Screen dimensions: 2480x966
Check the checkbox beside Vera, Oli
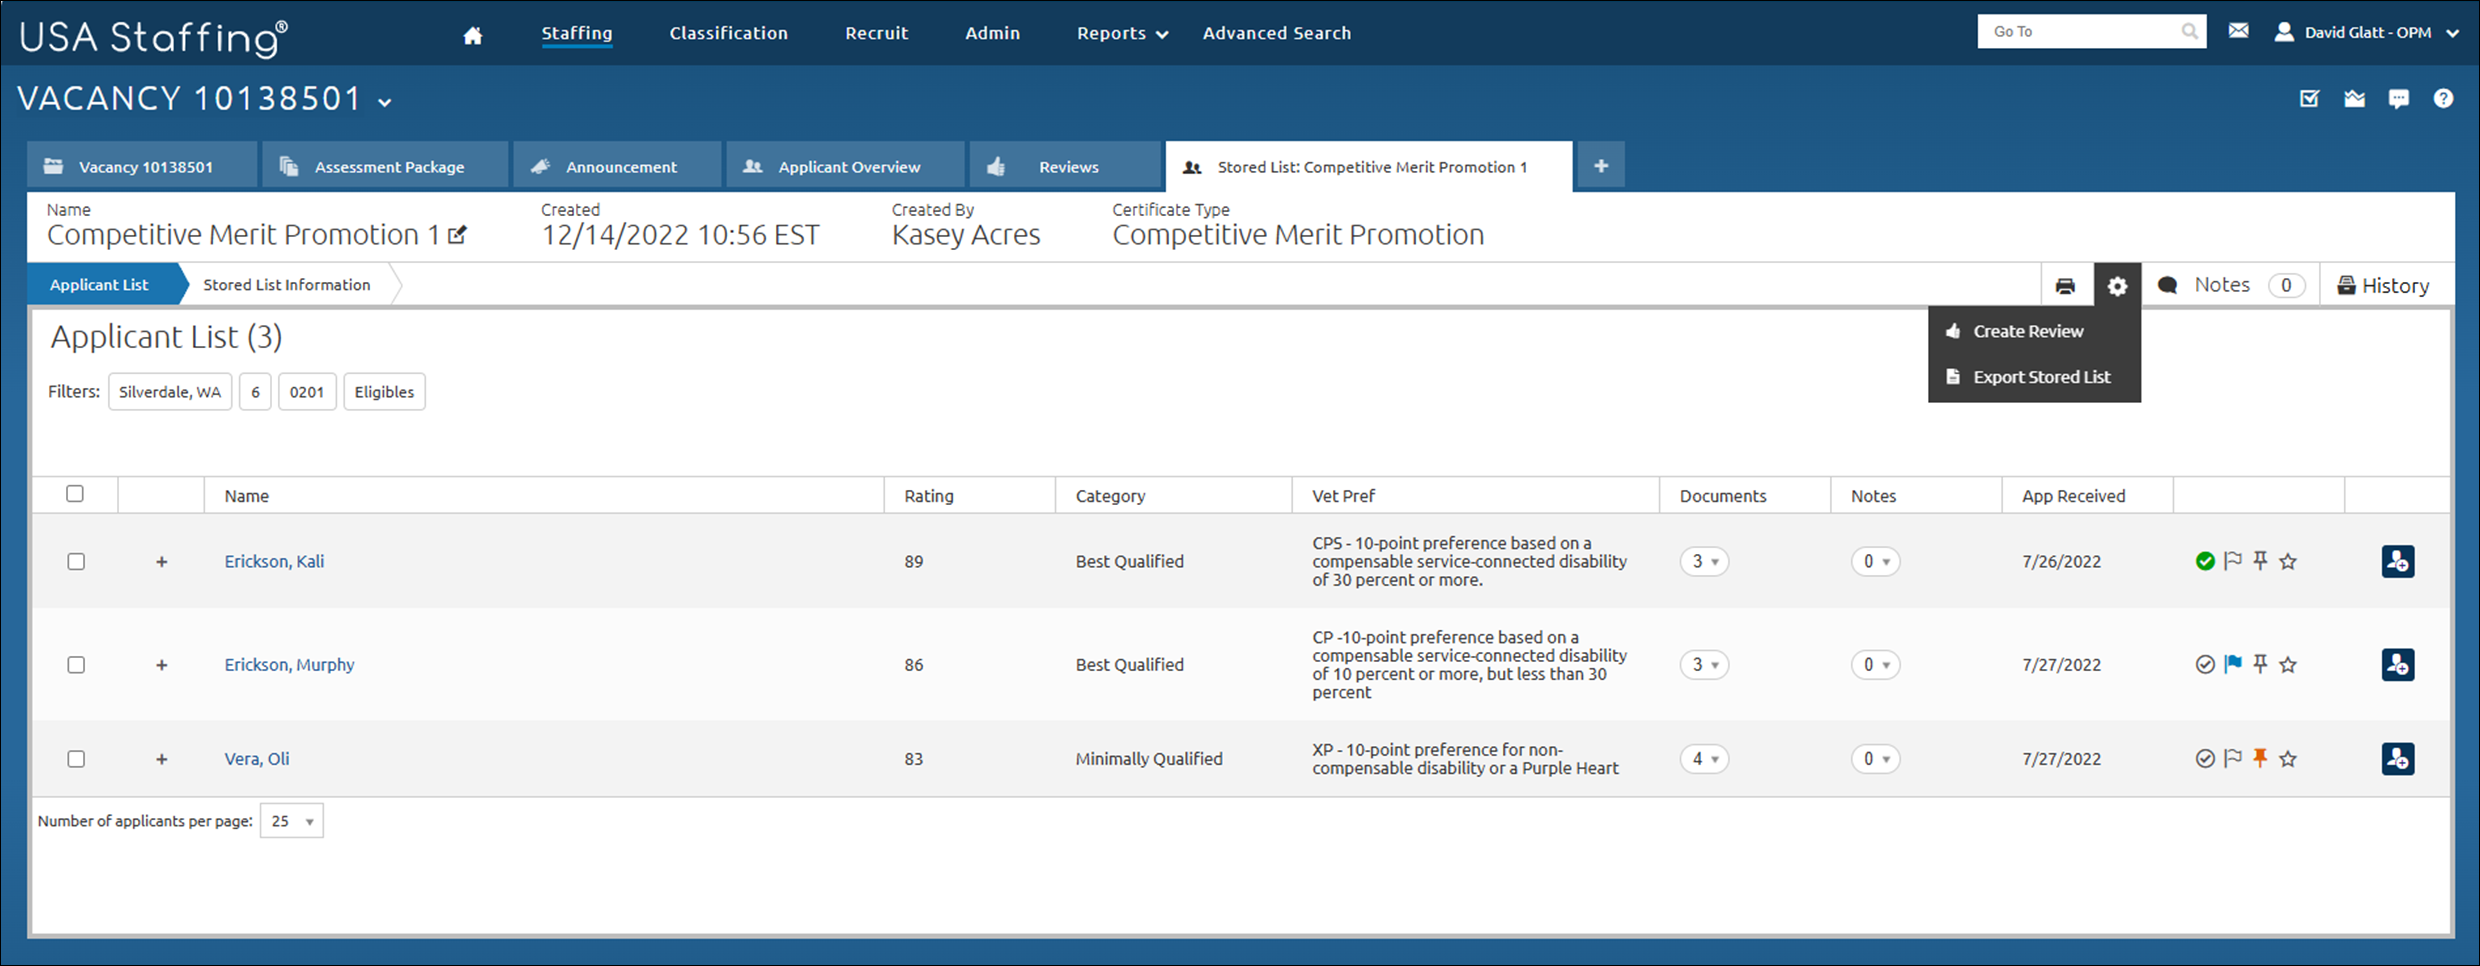(76, 758)
